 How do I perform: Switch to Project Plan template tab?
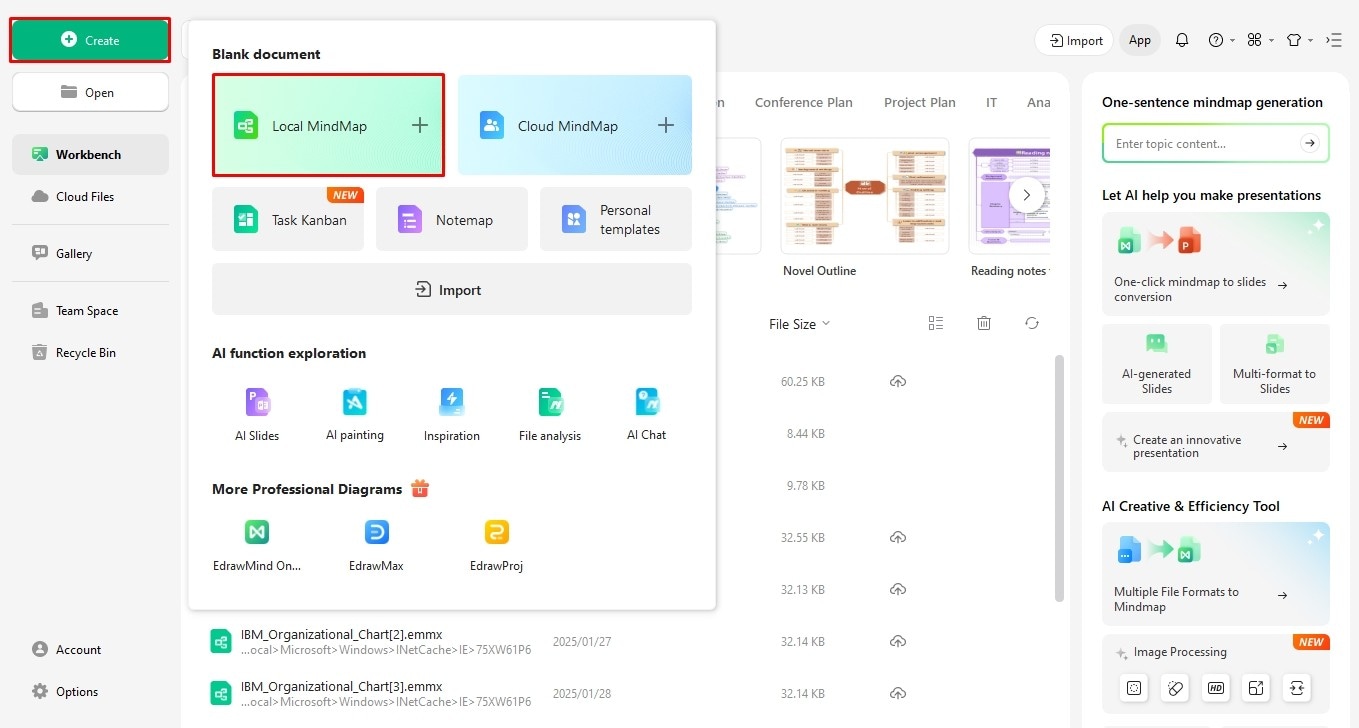coord(919,102)
